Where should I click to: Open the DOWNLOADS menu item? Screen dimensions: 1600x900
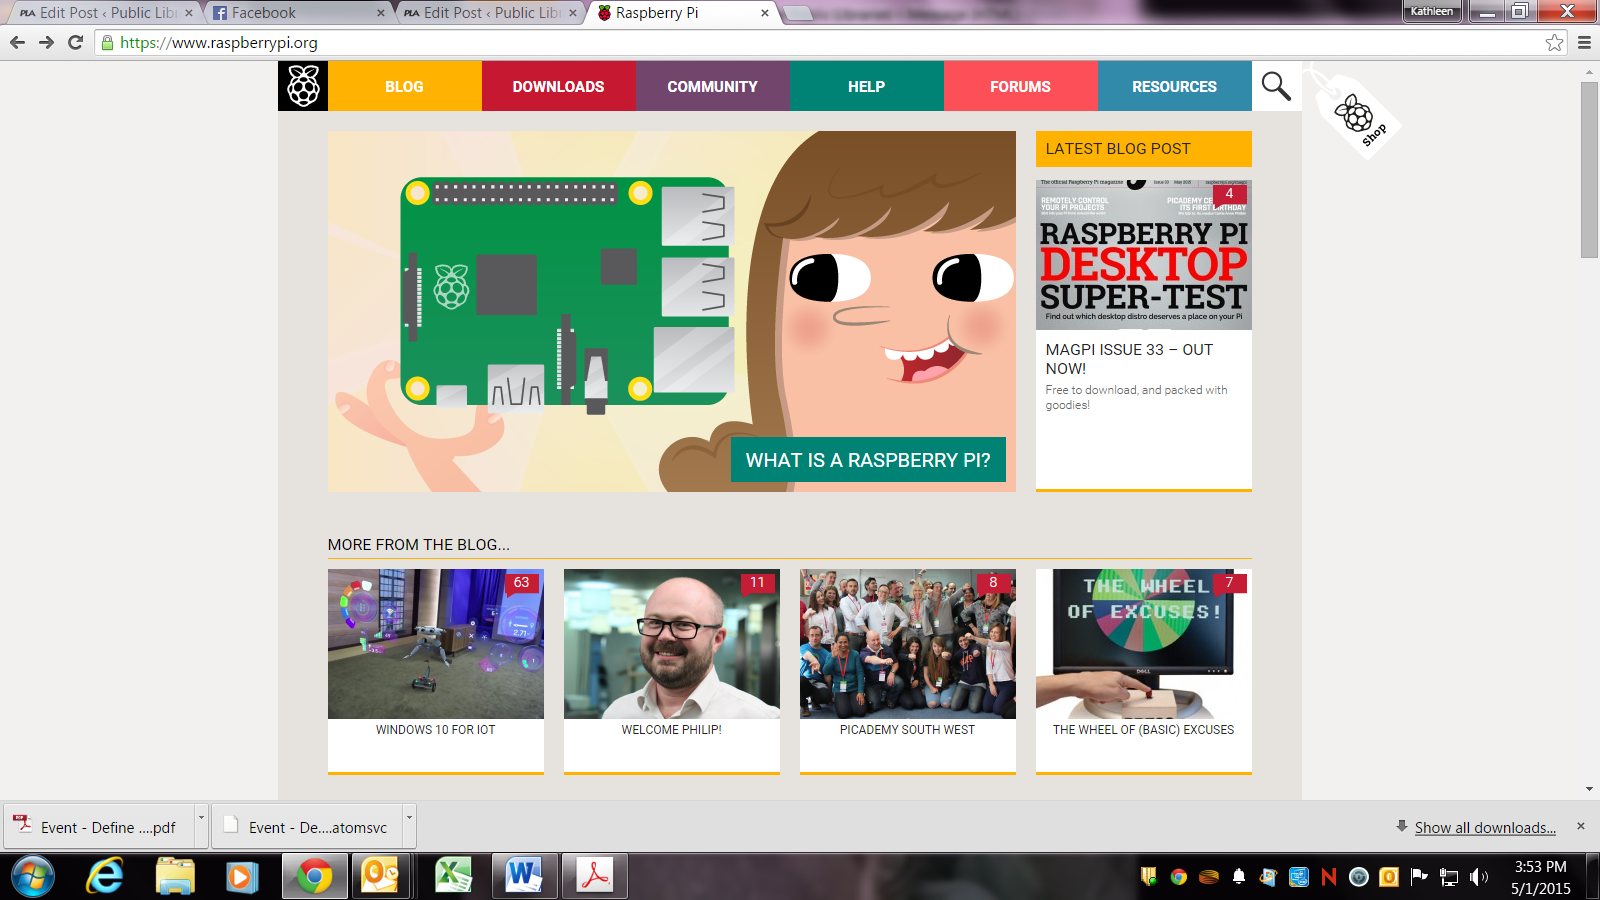(559, 86)
